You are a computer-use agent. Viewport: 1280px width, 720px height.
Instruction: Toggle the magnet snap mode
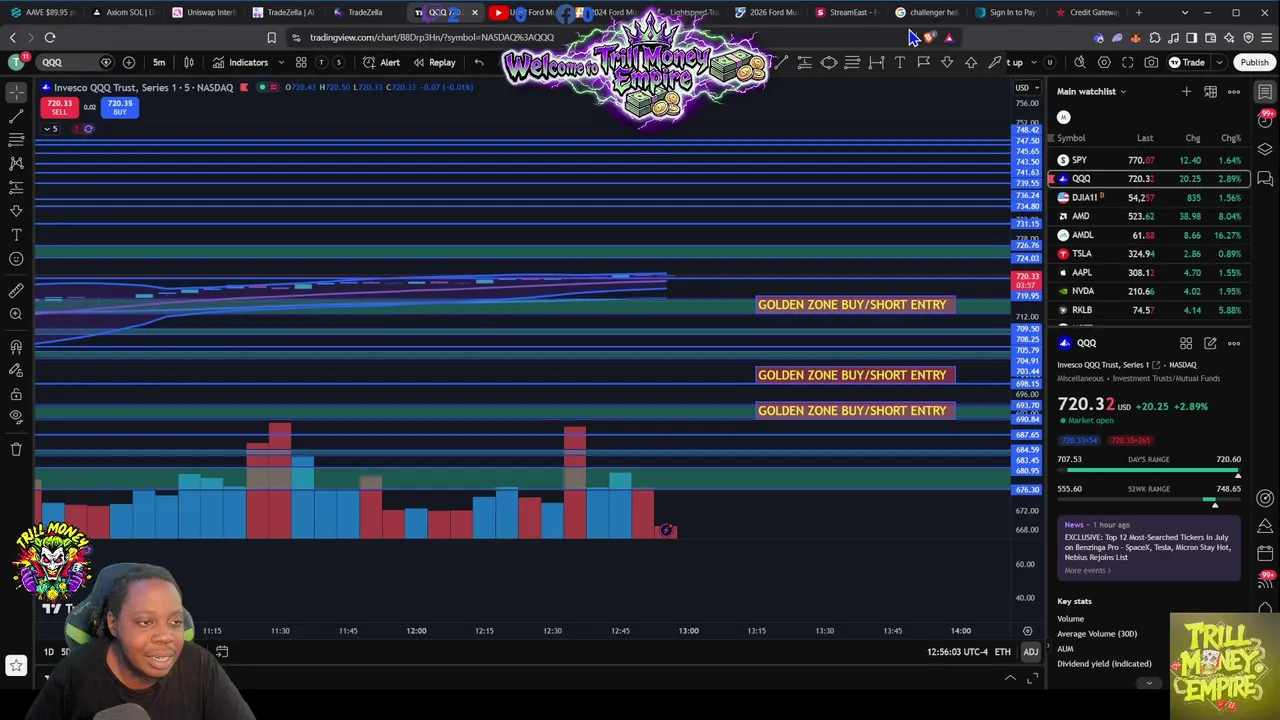coord(16,347)
